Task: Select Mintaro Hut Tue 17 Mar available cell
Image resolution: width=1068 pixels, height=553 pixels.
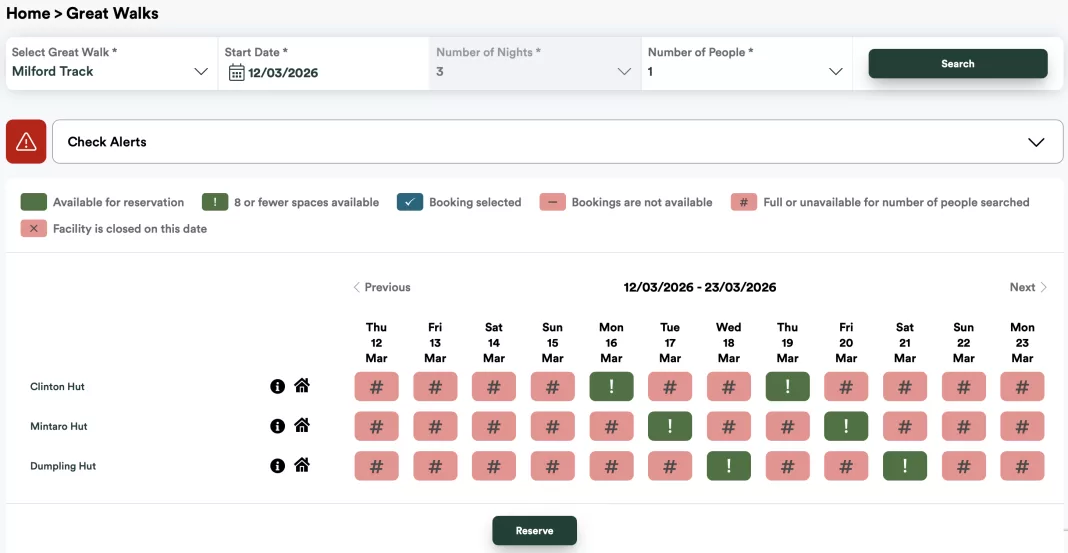Action: pyautogui.click(x=670, y=426)
